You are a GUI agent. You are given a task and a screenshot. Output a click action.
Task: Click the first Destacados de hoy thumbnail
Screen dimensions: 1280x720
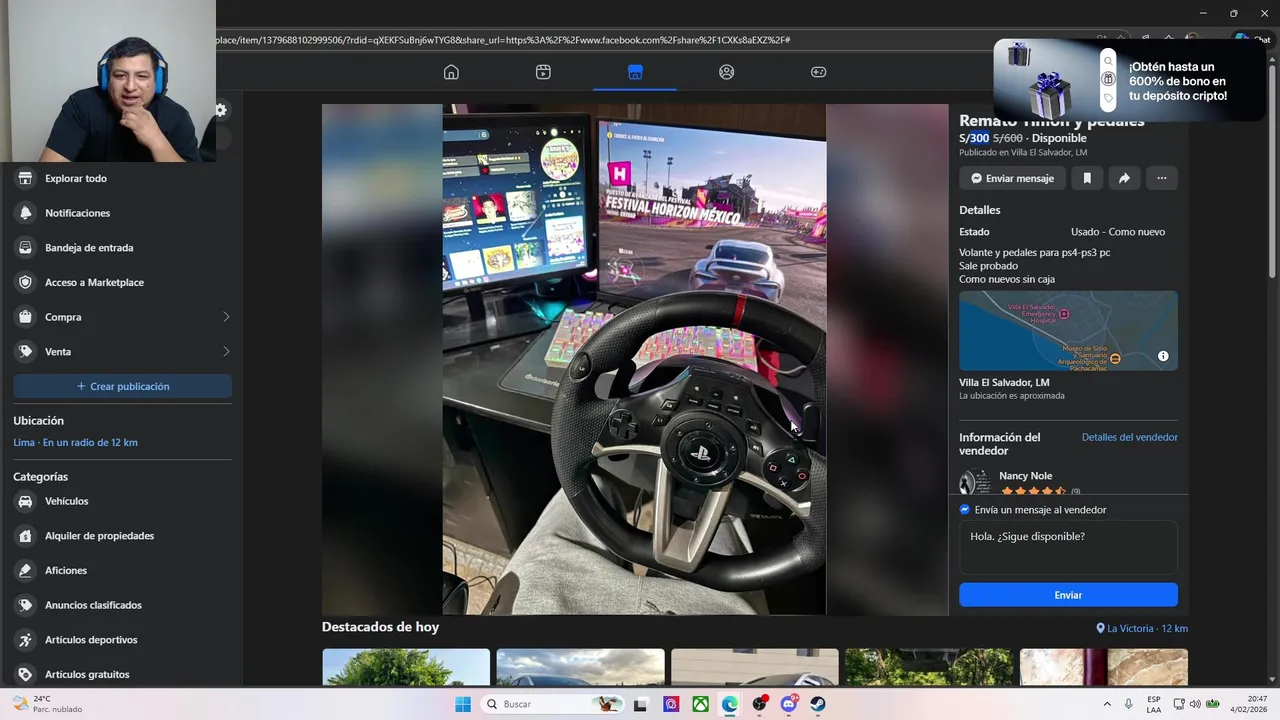tap(406, 667)
